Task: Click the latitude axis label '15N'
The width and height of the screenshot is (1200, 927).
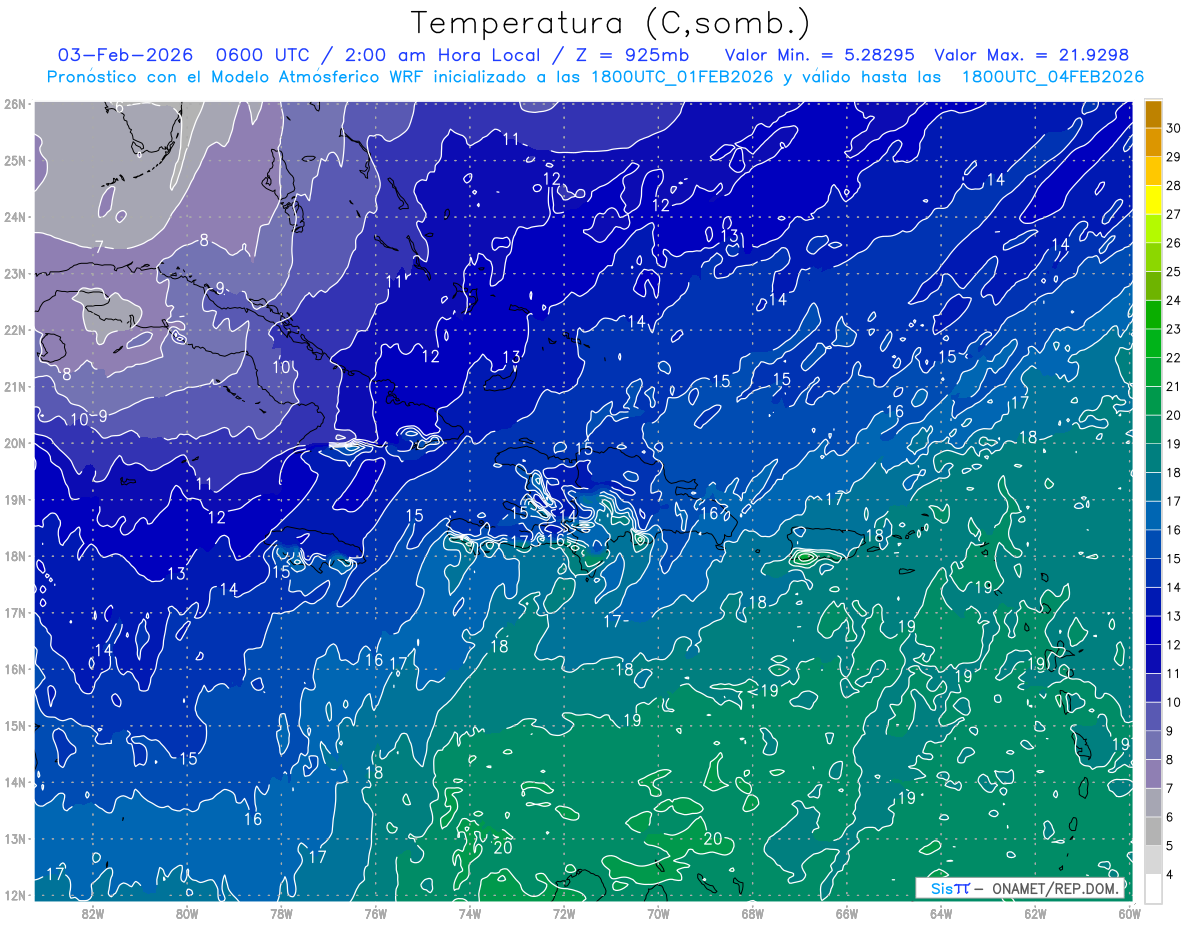Action: tap(15, 725)
